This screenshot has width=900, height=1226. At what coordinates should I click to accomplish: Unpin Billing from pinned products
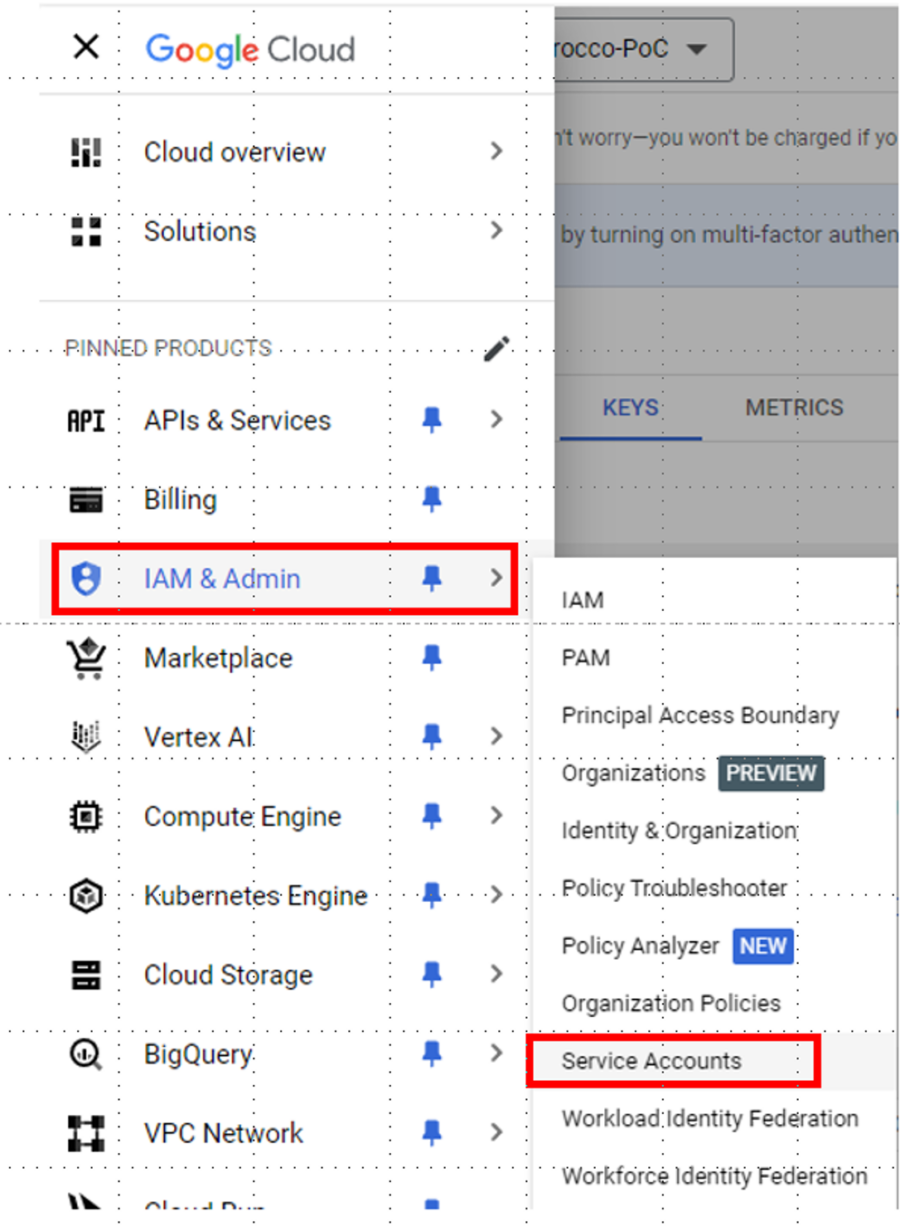pyautogui.click(x=432, y=500)
